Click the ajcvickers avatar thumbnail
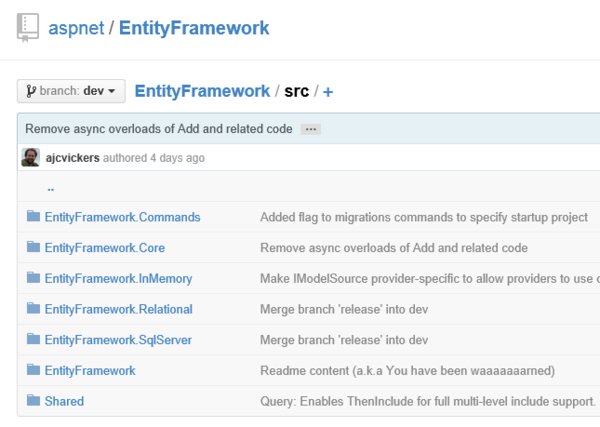 pyautogui.click(x=31, y=157)
